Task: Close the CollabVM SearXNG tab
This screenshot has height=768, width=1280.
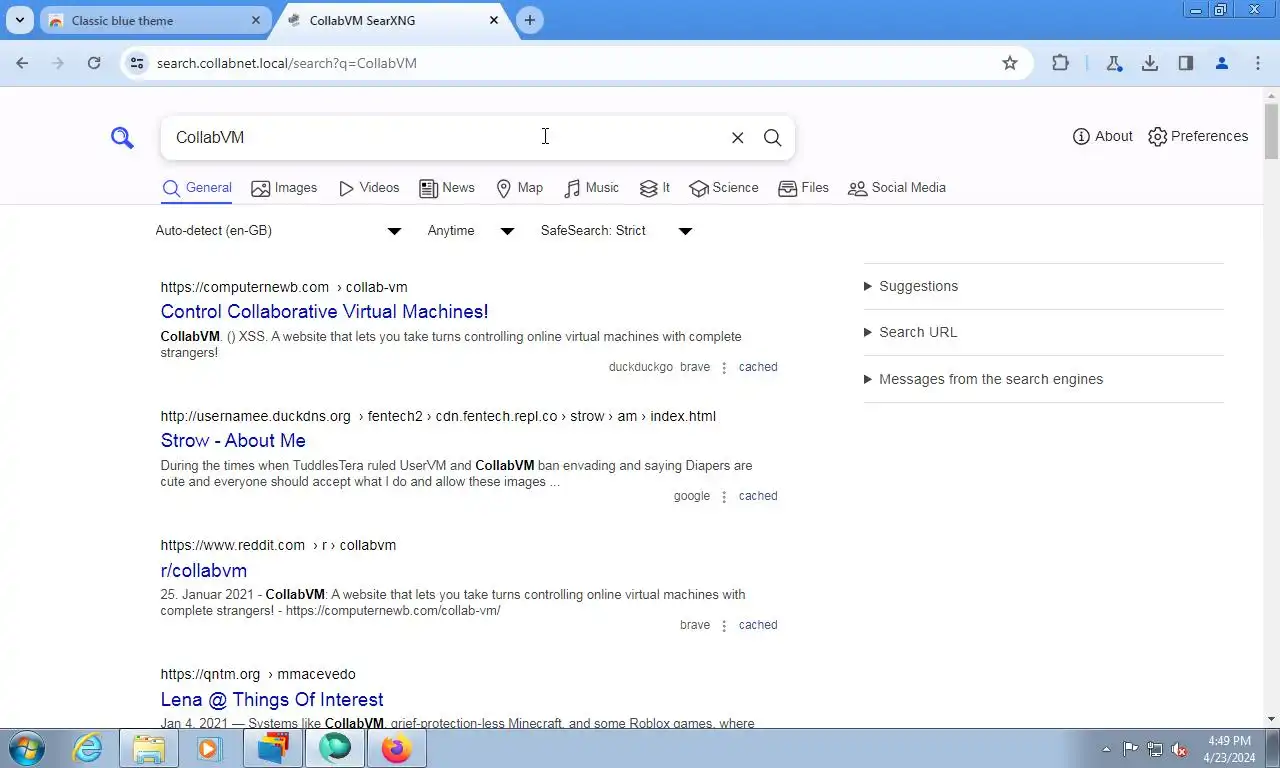Action: pos(494,20)
